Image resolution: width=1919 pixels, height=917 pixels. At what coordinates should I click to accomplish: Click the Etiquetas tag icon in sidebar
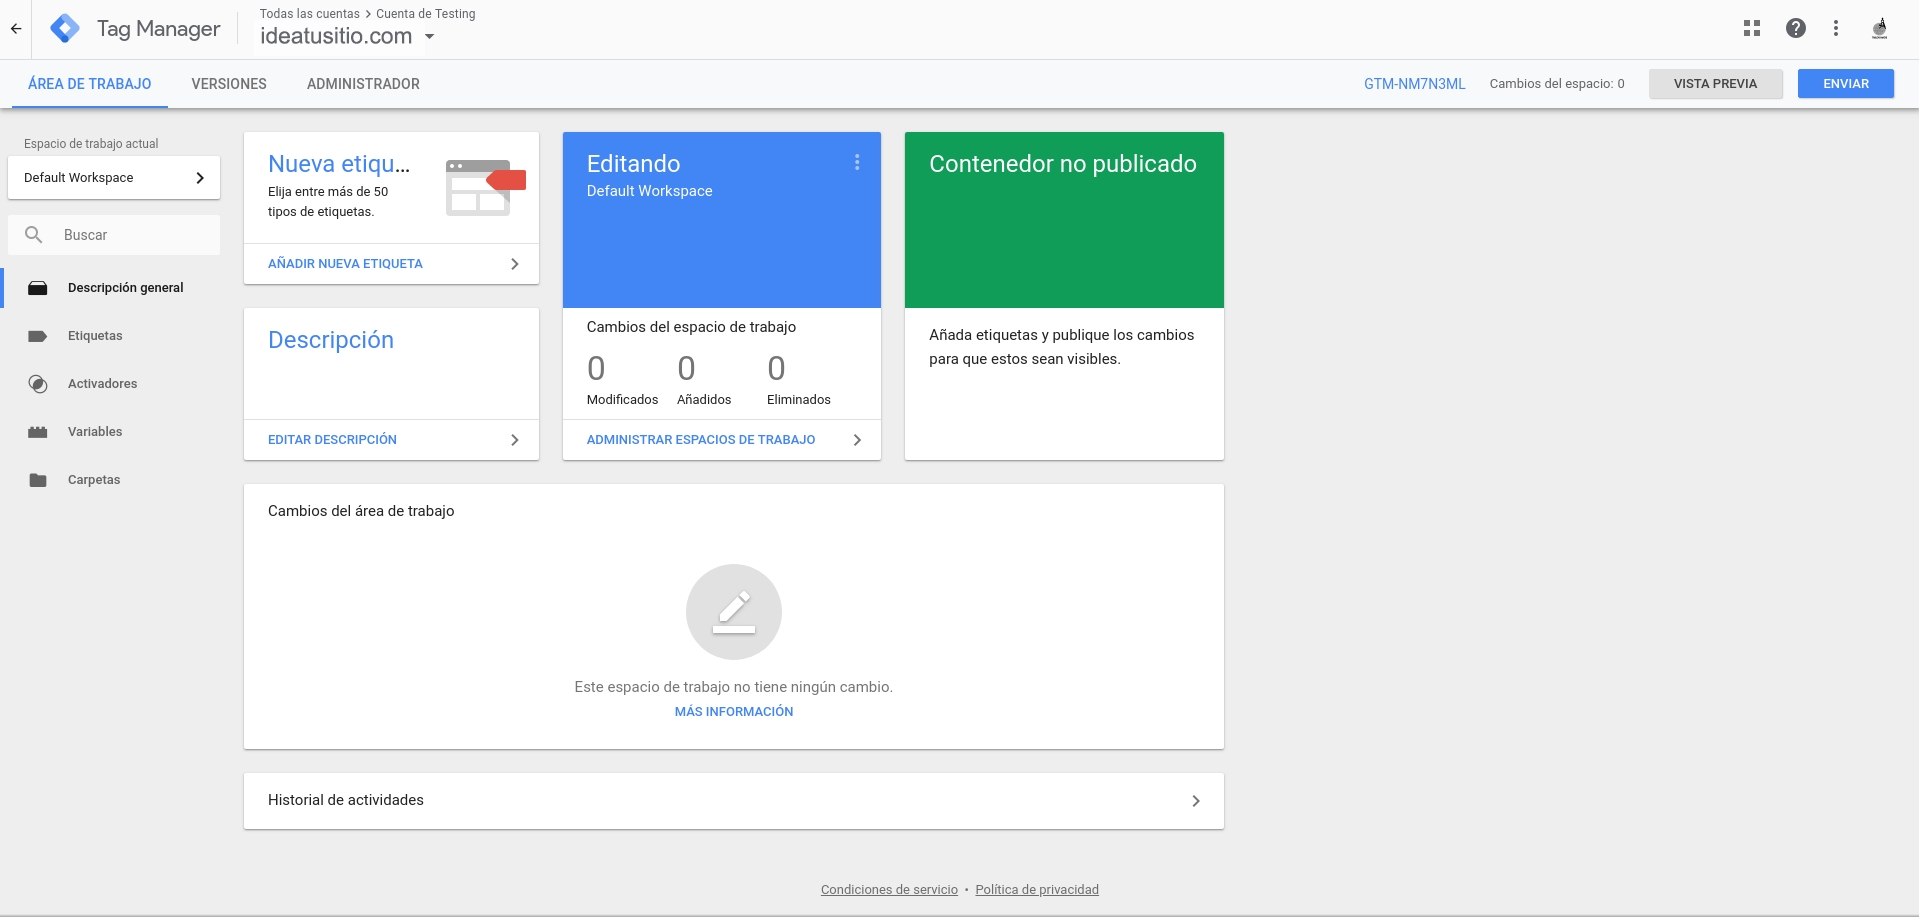tap(38, 336)
